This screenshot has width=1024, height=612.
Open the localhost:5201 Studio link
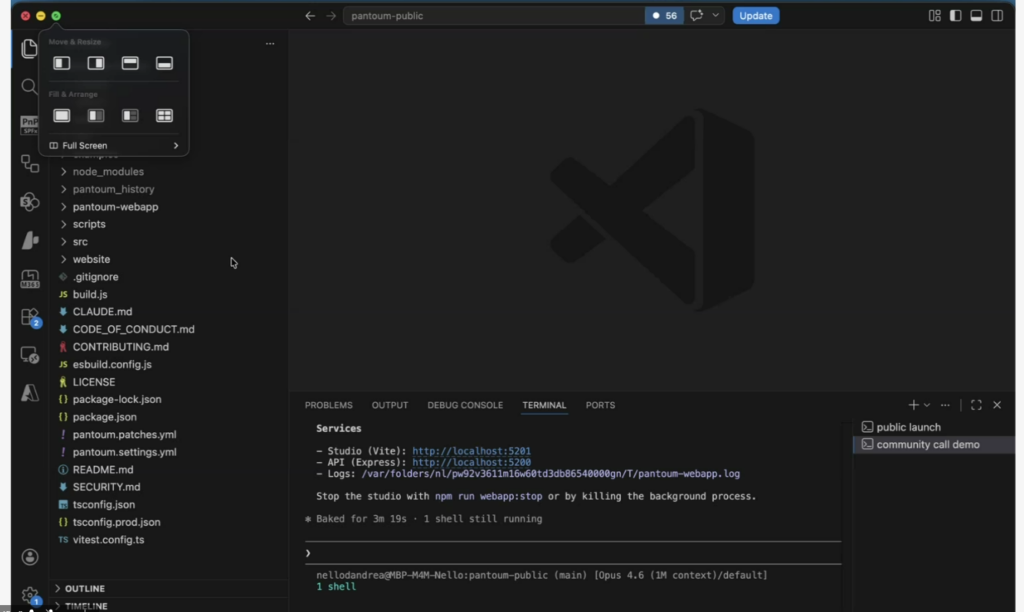pyautogui.click(x=471, y=451)
